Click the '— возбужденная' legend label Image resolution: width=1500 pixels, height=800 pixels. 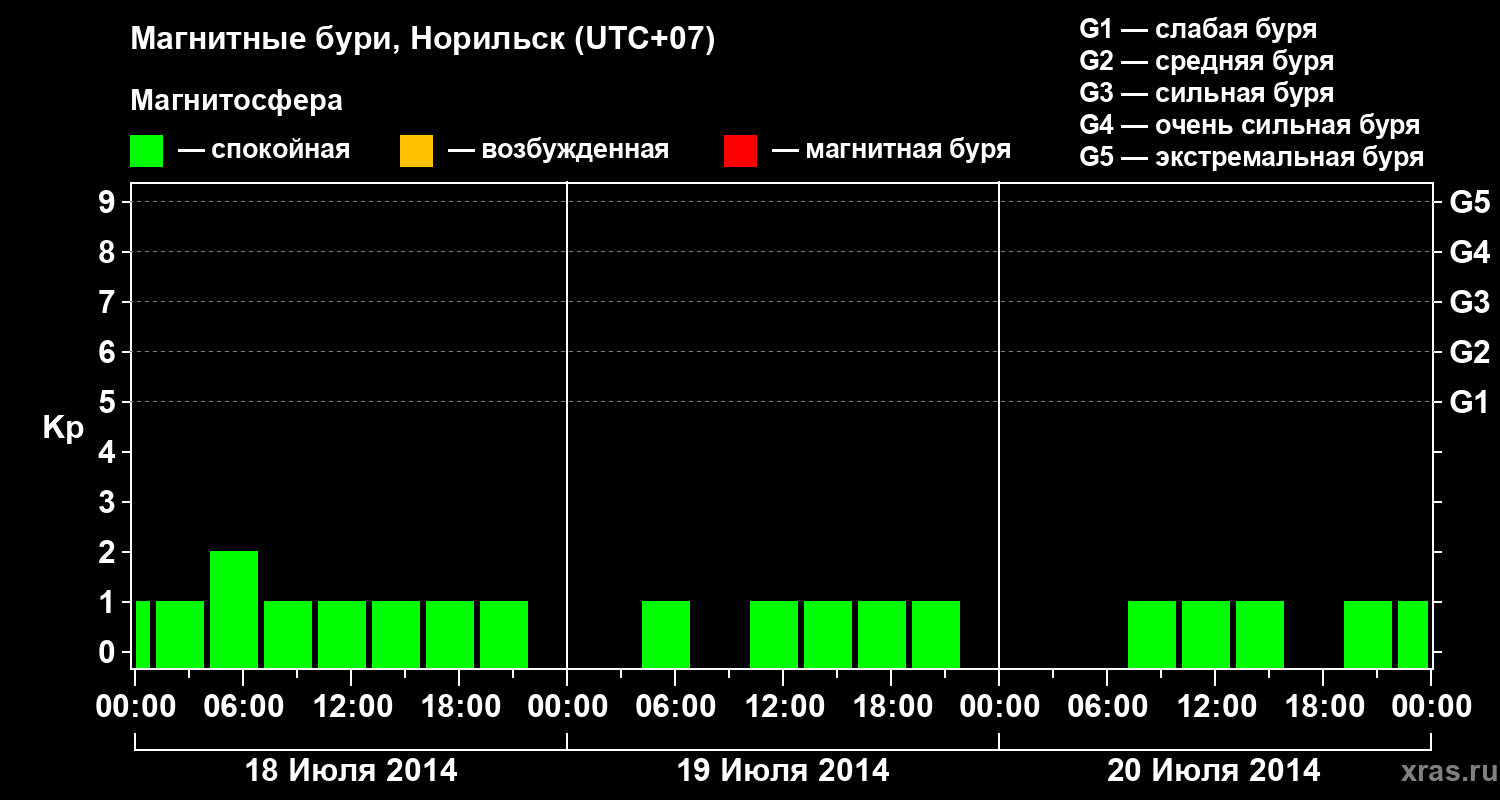pos(558,151)
